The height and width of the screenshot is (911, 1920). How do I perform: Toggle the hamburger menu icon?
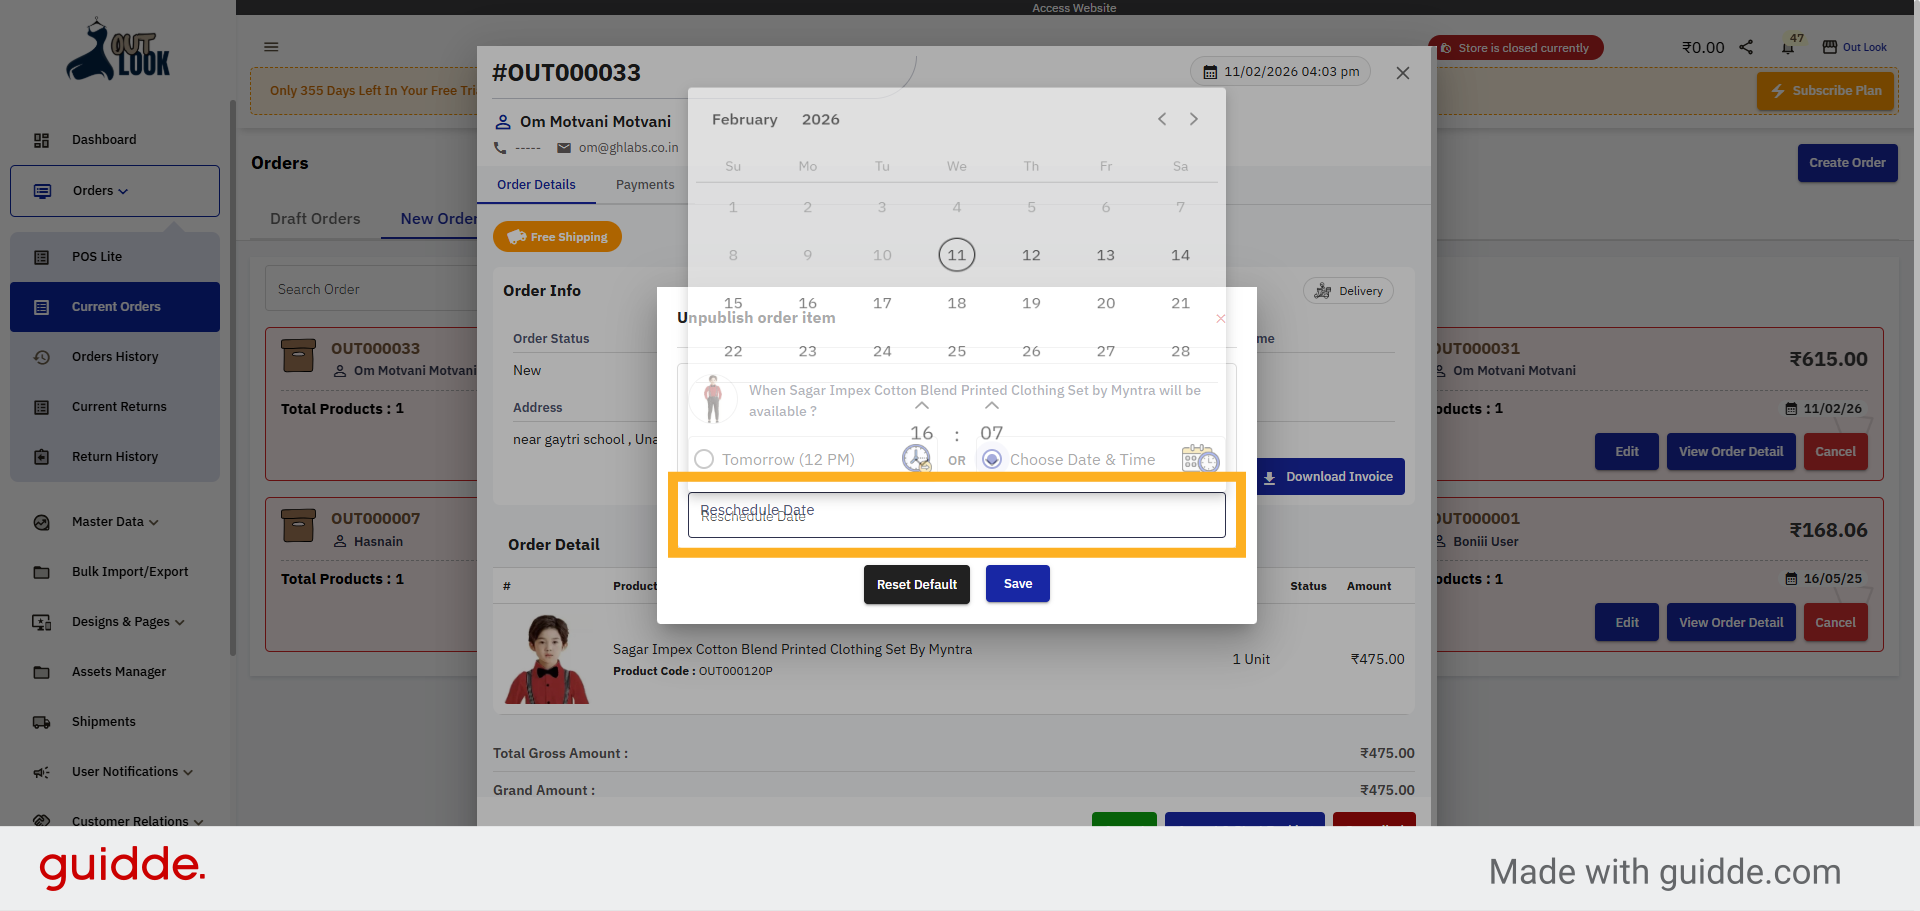click(x=271, y=47)
